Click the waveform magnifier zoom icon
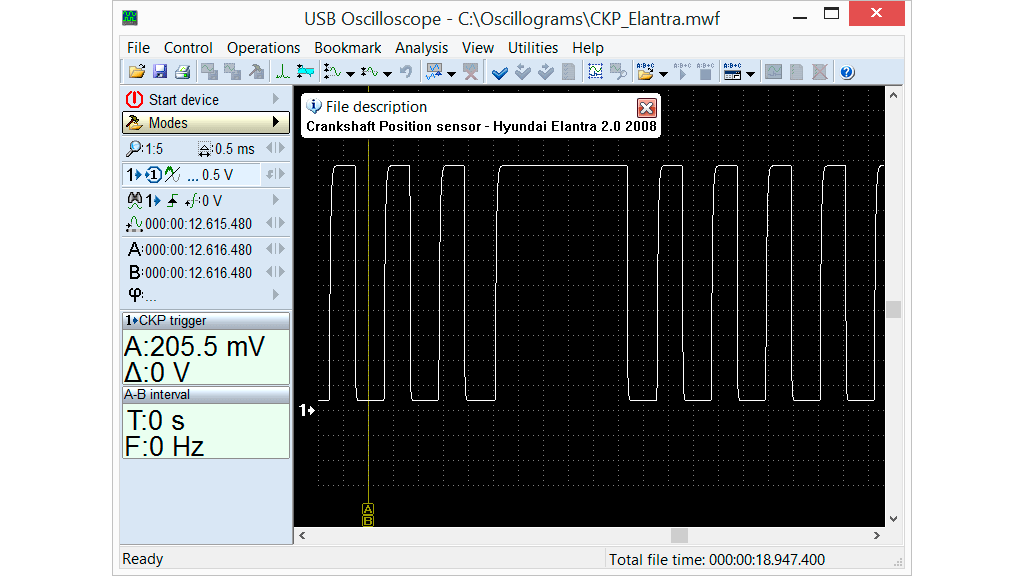 [x=618, y=72]
